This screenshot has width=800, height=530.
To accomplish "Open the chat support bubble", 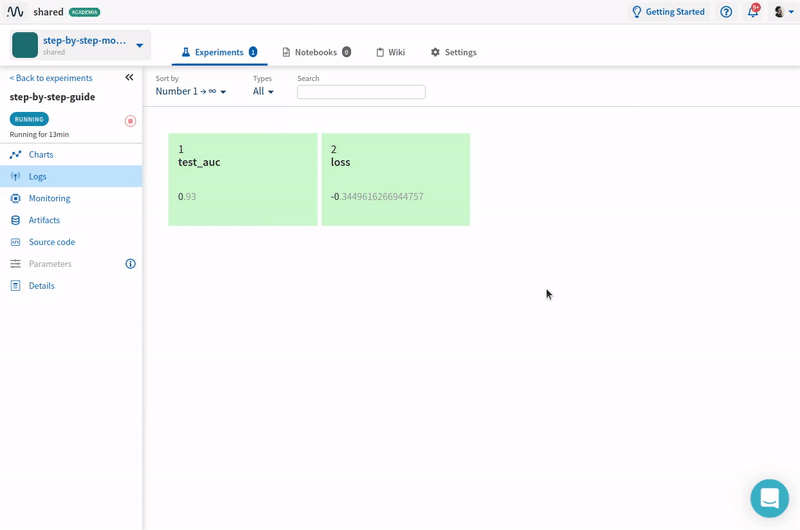I will (x=769, y=498).
